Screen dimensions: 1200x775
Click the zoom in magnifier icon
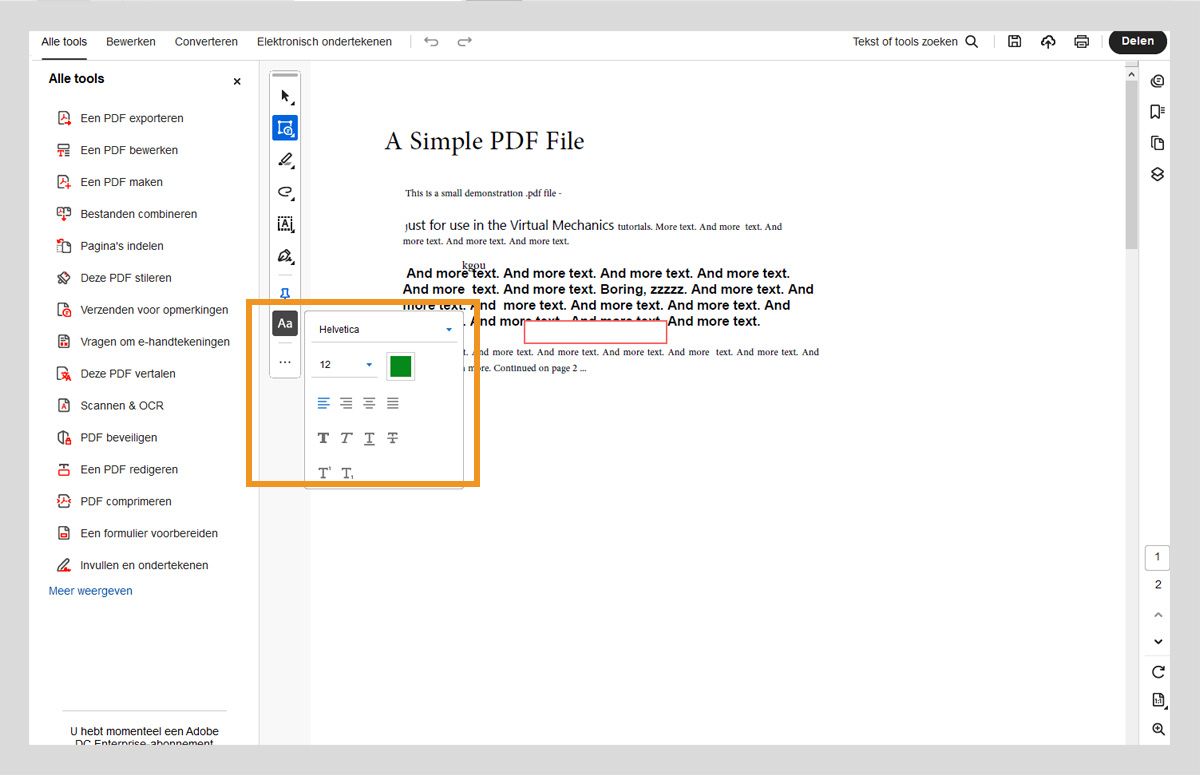click(1158, 729)
